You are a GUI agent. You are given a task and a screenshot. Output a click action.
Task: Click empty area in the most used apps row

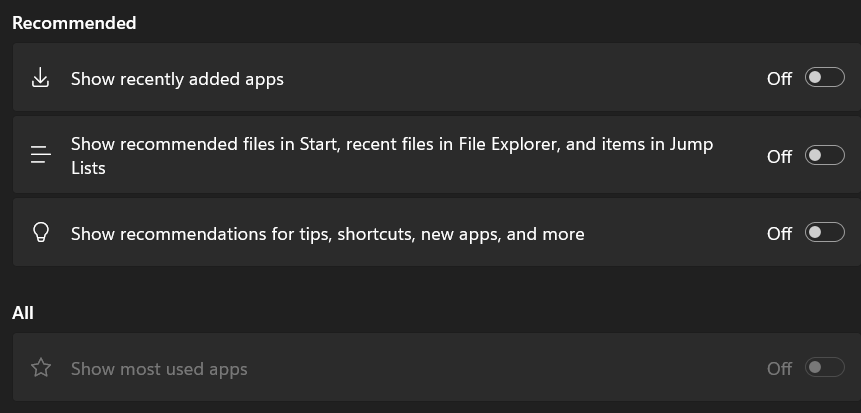pyautogui.click(x=500, y=369)
